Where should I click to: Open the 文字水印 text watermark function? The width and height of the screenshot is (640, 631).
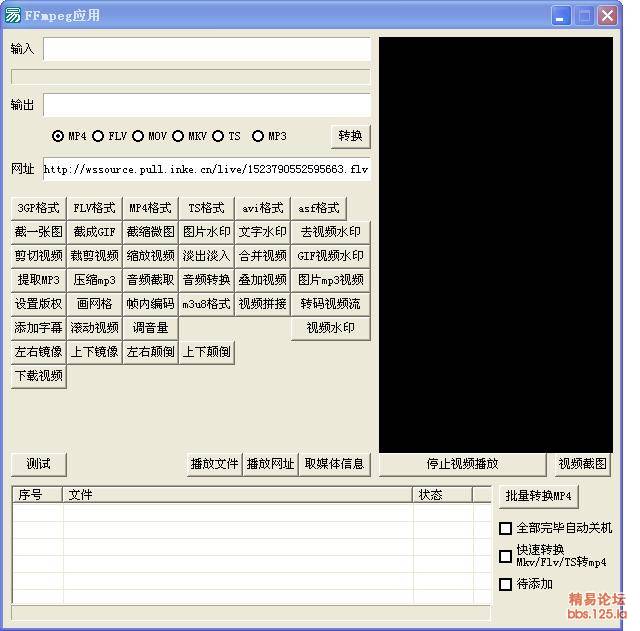(x=263, y=232)
